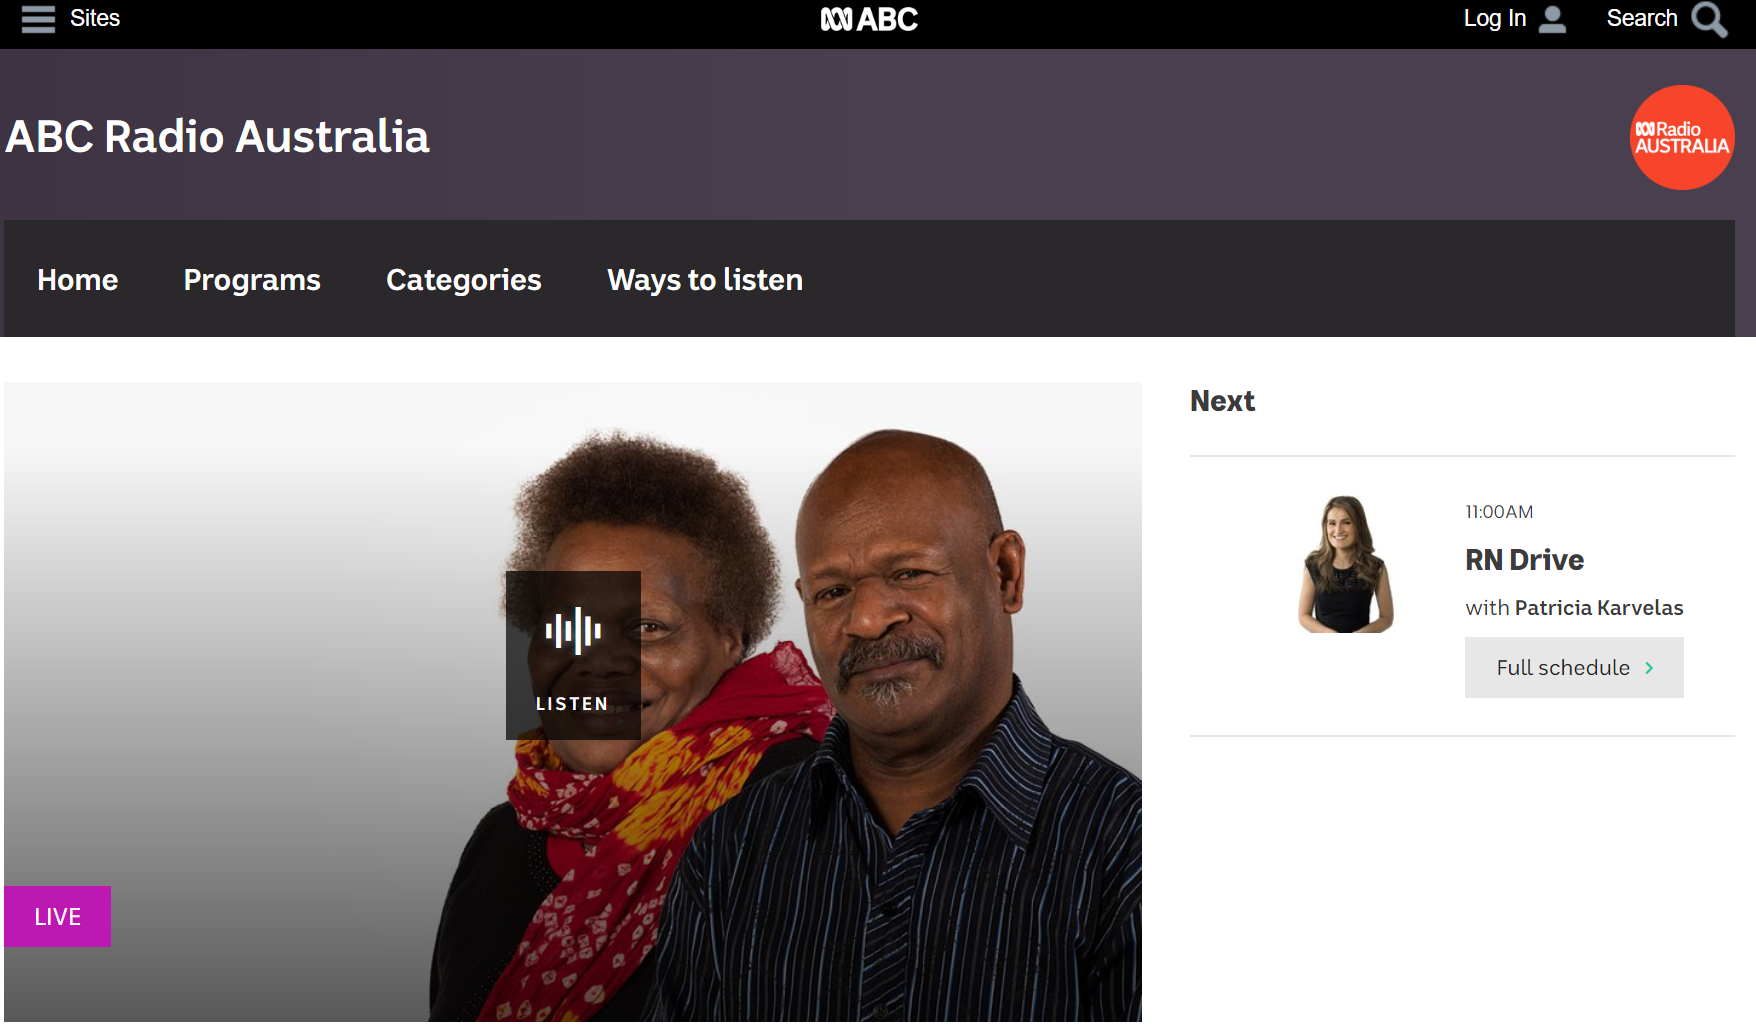The height and width of the screenshot is (1029, 1756).
Task: Click the Log In user profile icon
Action: pyautogui.click(x=1552, y=19)
